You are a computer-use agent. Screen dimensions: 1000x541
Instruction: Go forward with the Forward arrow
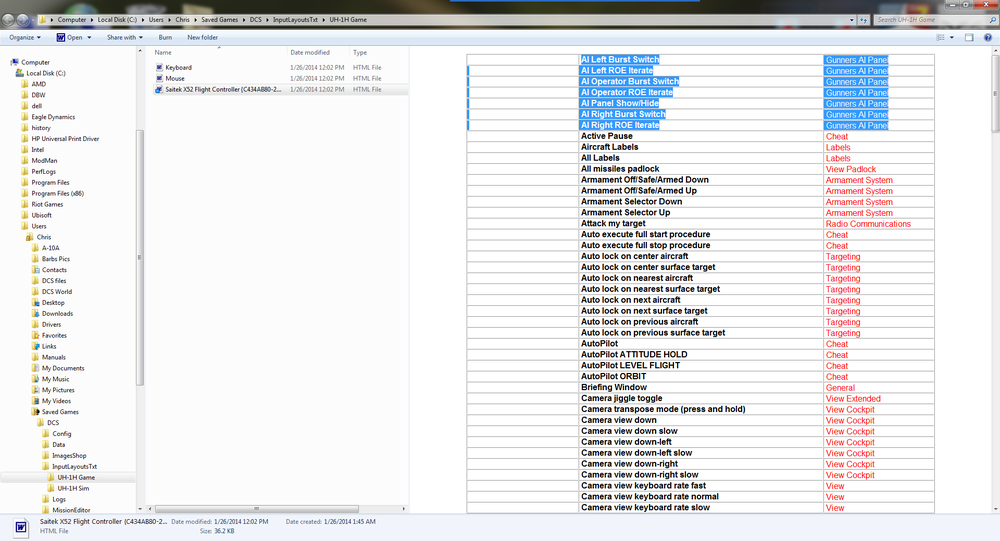[x=23, y=20]
